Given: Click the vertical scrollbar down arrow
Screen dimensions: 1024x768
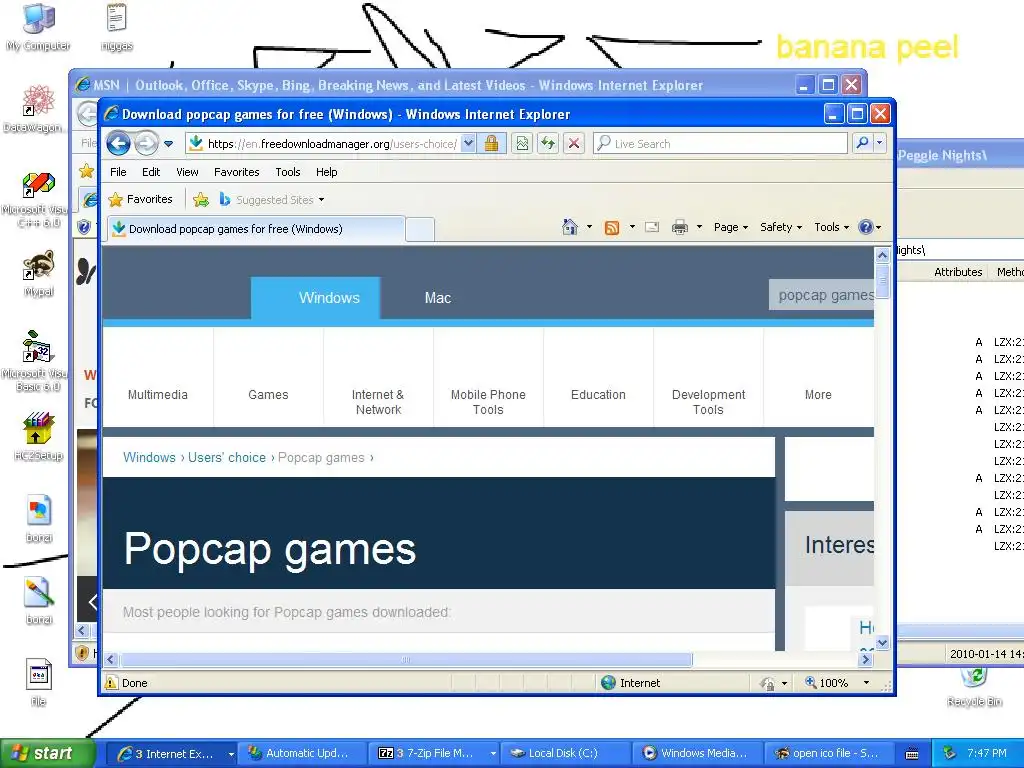Looking at the screenshot, I should 882,643.
